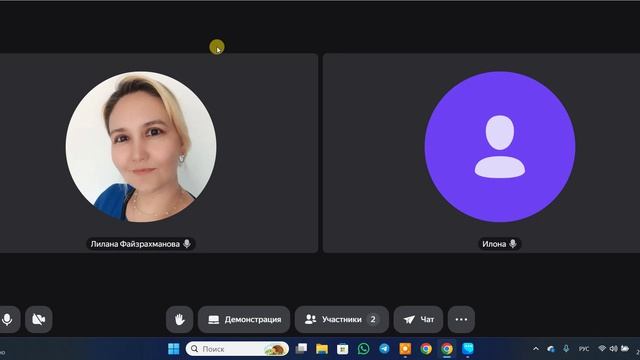Click the Лилана Файзрахманова name label
Image resolution: width=640 pixels, height=360 pixels.
point(135,244)
